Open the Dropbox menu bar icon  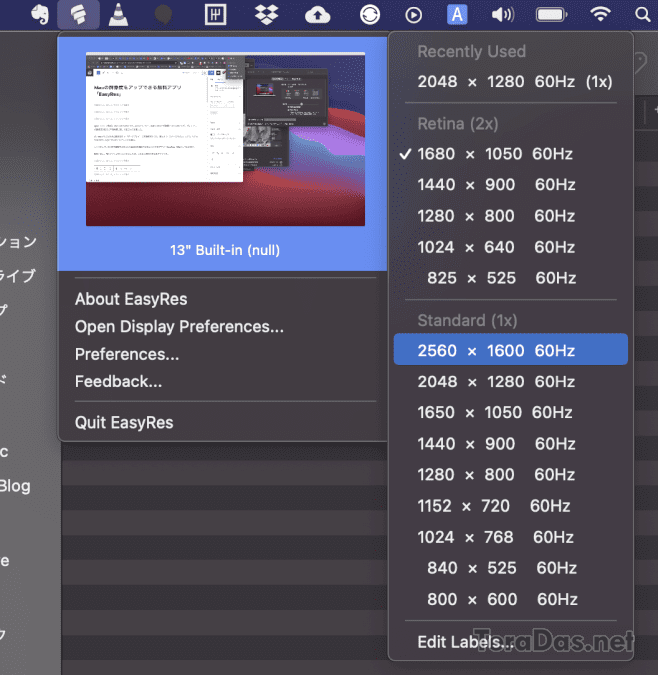(x=266, y=15)
